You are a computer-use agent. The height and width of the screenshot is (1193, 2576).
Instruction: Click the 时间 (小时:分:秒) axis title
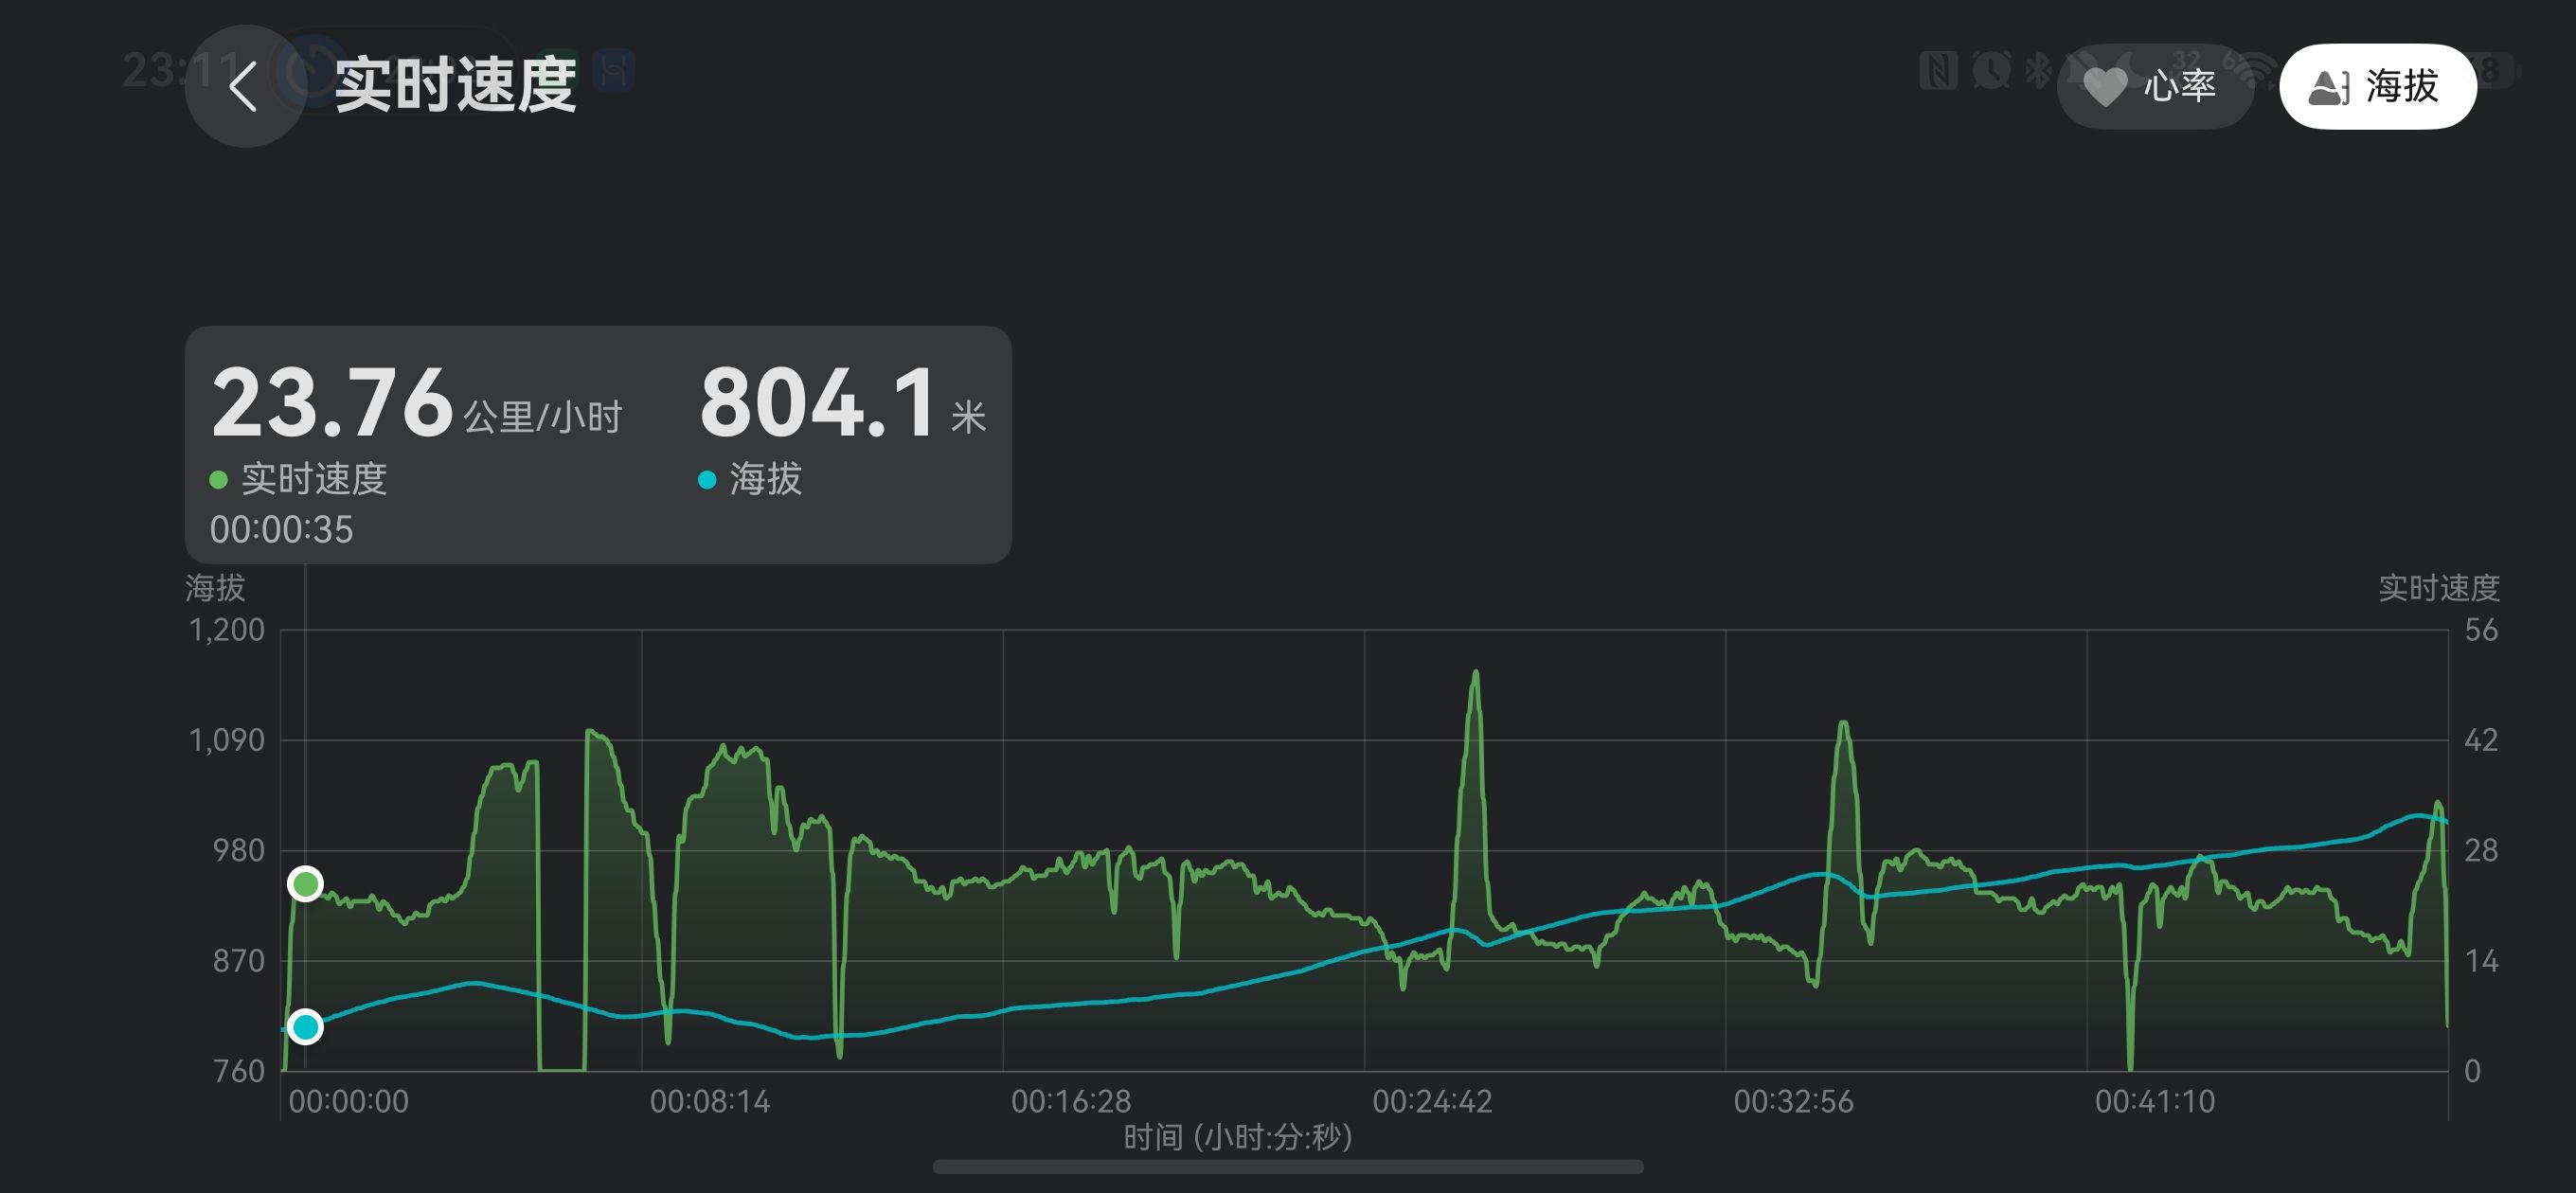click(x=1238, y=1137)
